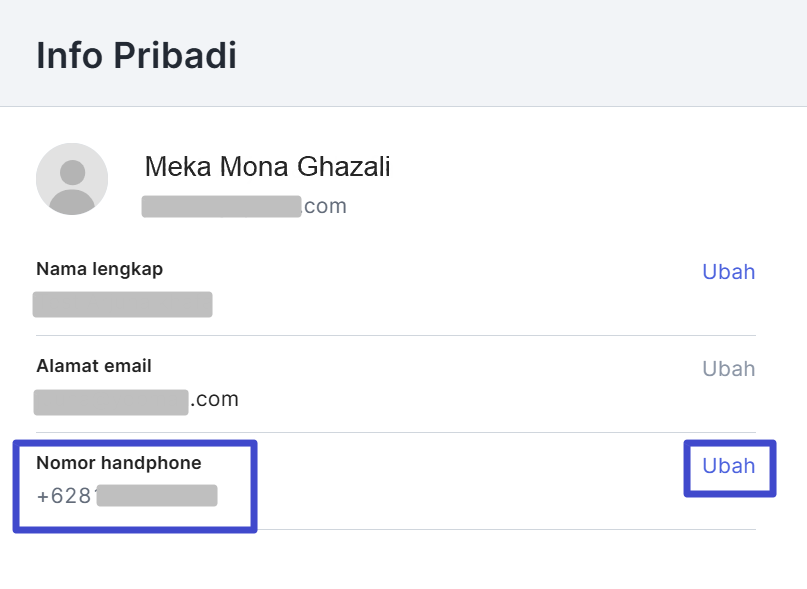
Task: Click the Info Pribadi page heading
Action: coord(136,55)
